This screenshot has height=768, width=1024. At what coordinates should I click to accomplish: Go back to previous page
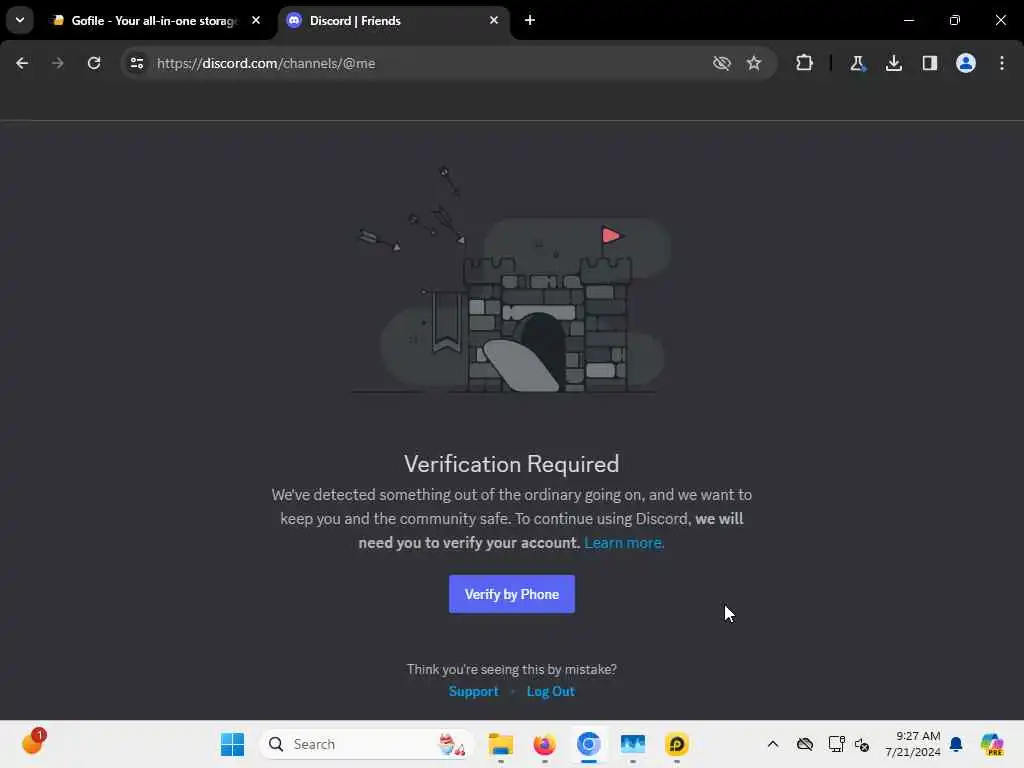click(x=22, y=63)
